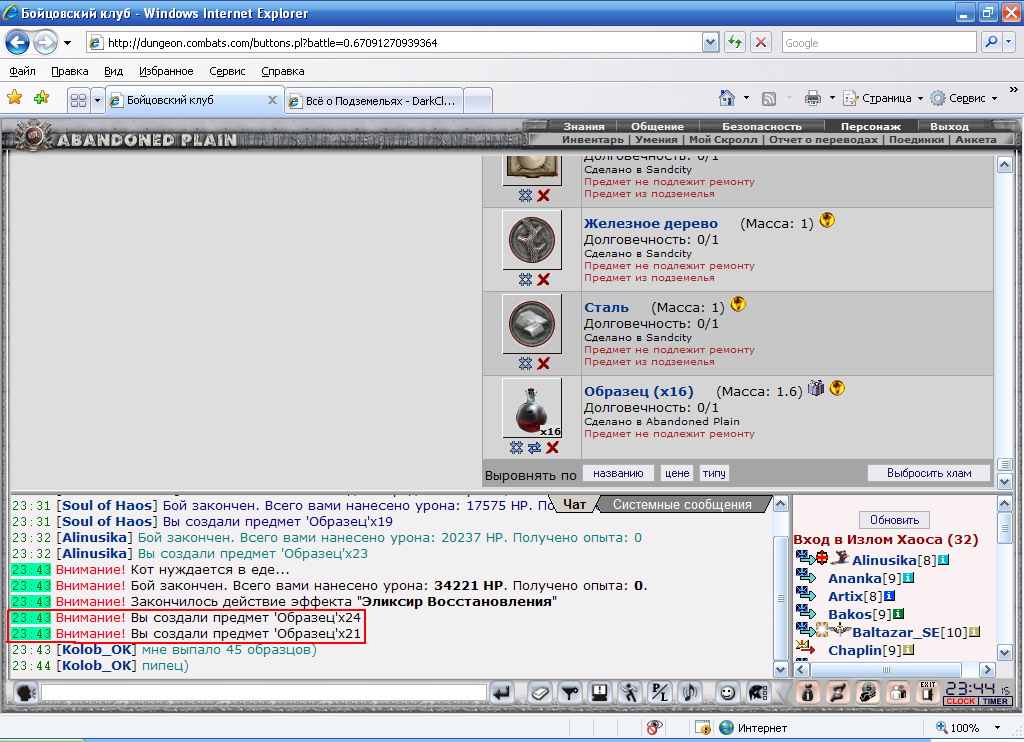
Task: Open the Избранное menu
Action: pos(166,71)
